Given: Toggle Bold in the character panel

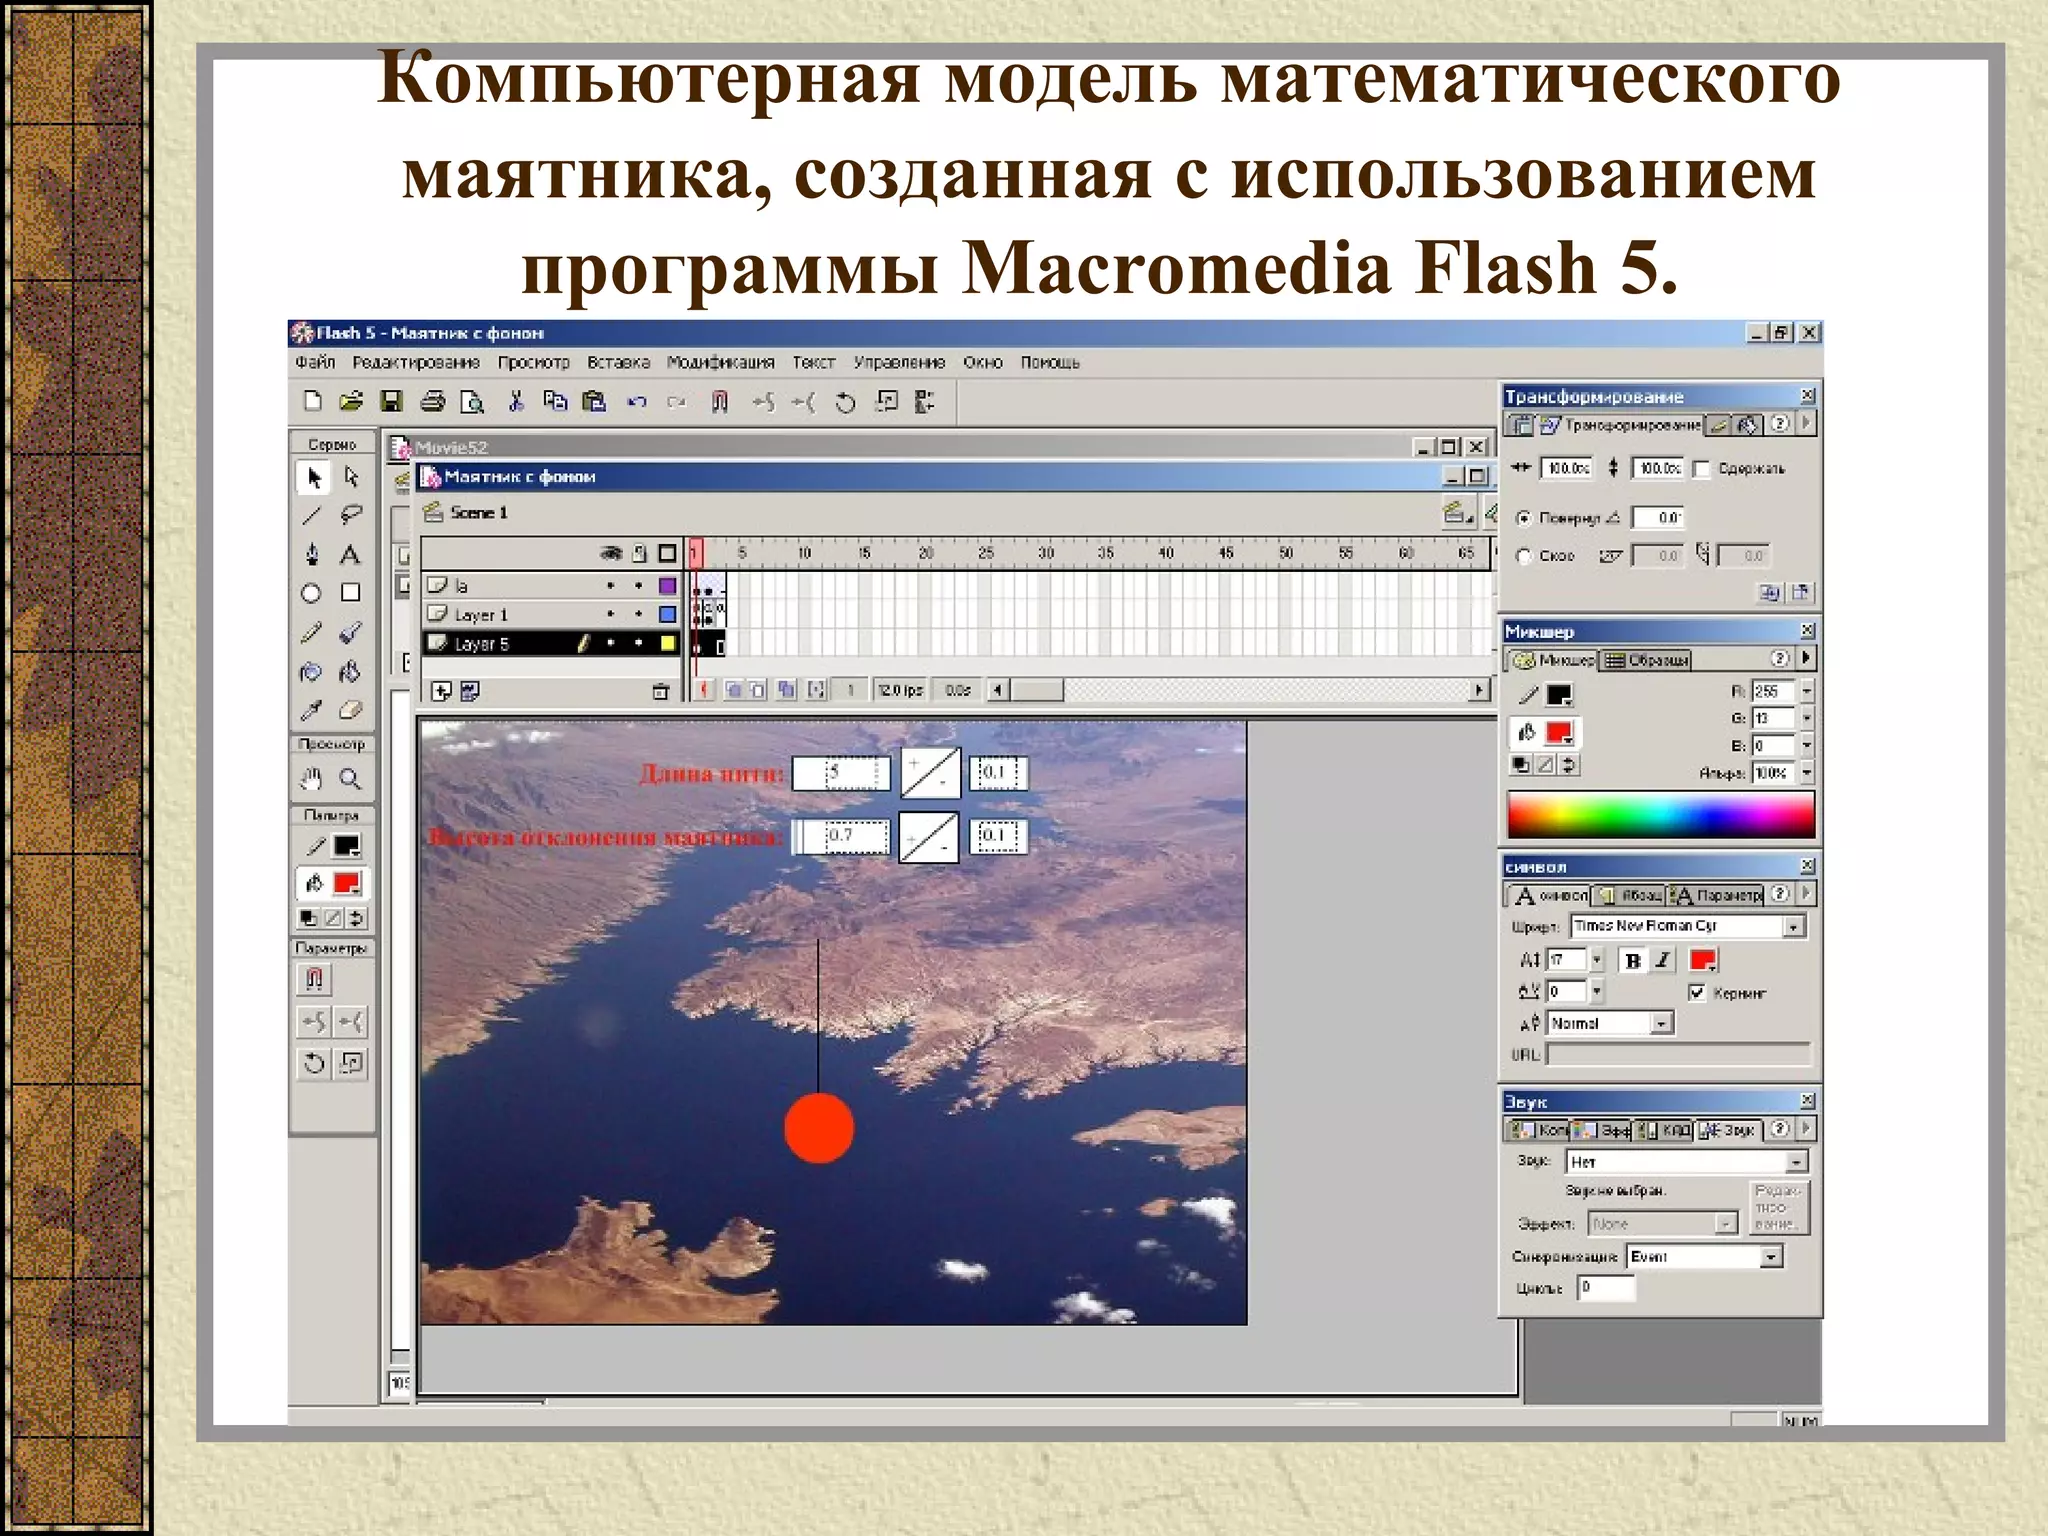Looking at the screenshot, I should (x=1633, y=961).
